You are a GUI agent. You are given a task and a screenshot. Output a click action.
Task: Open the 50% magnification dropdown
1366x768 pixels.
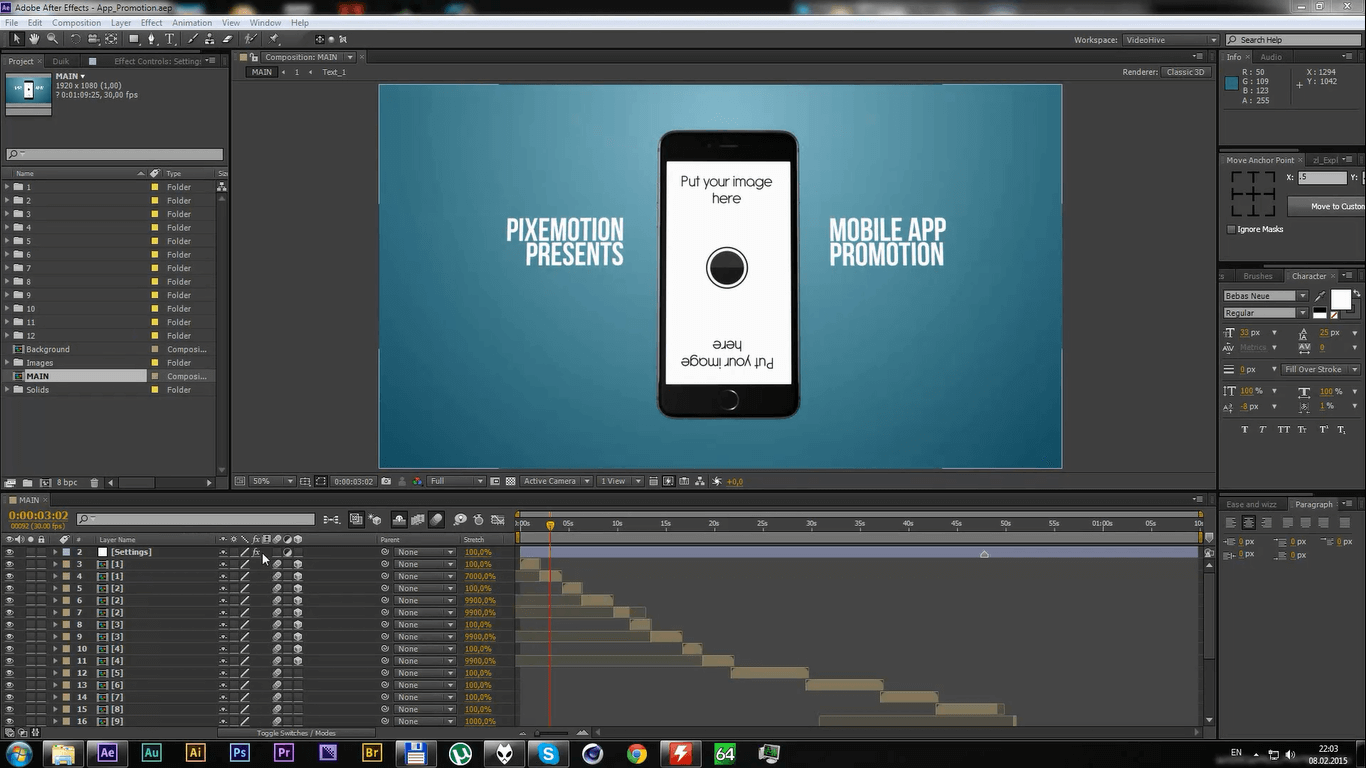[272, 481]
